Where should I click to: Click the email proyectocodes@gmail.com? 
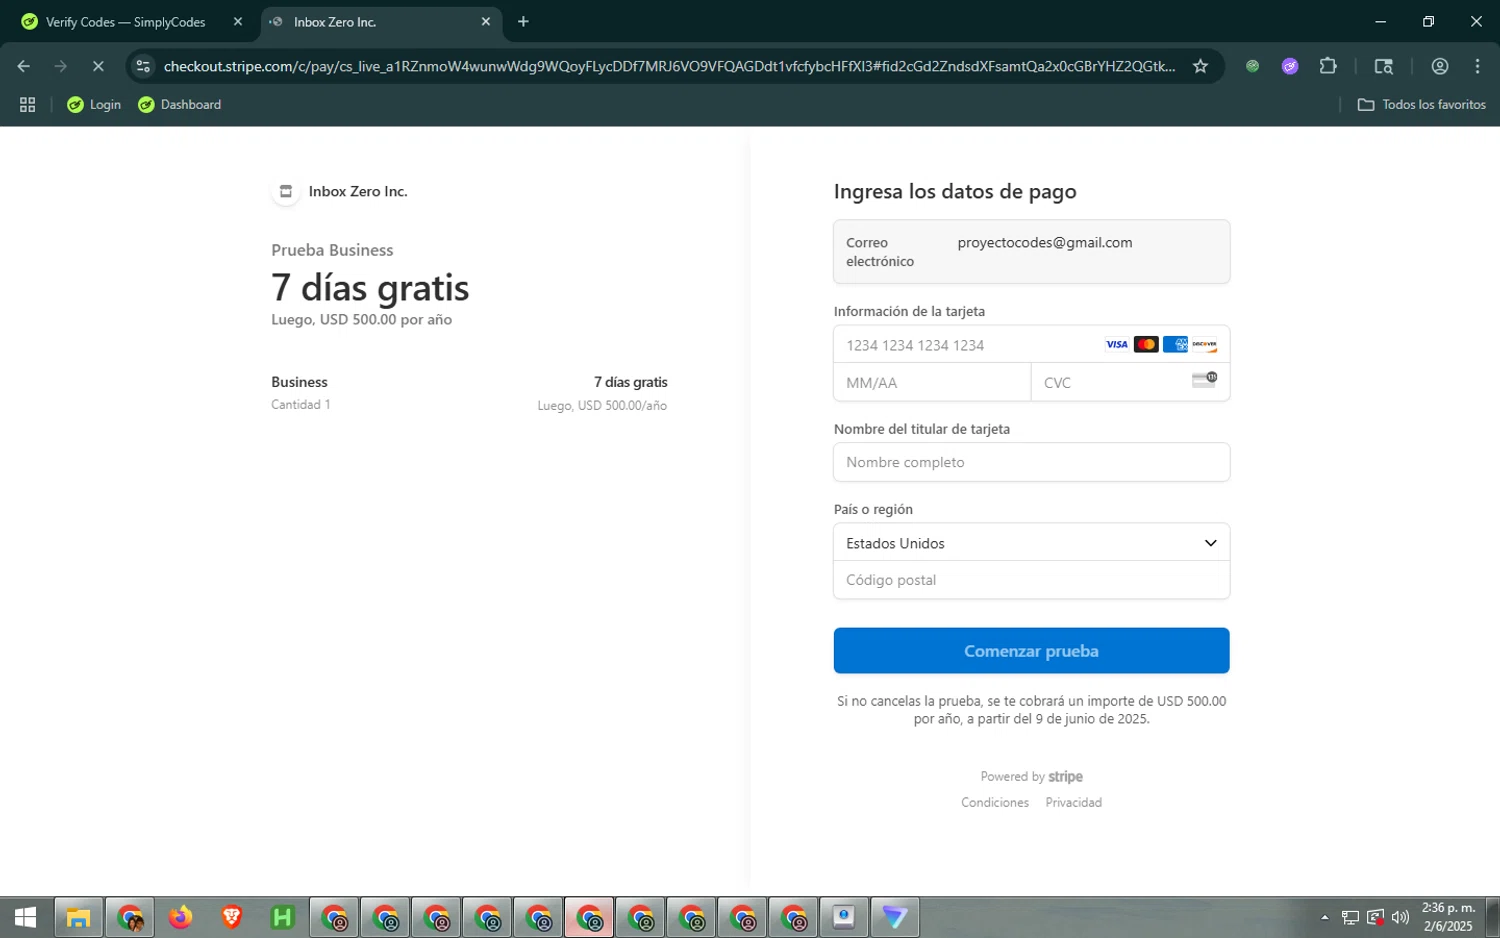pyautogui.click(x=1045, y=243)
